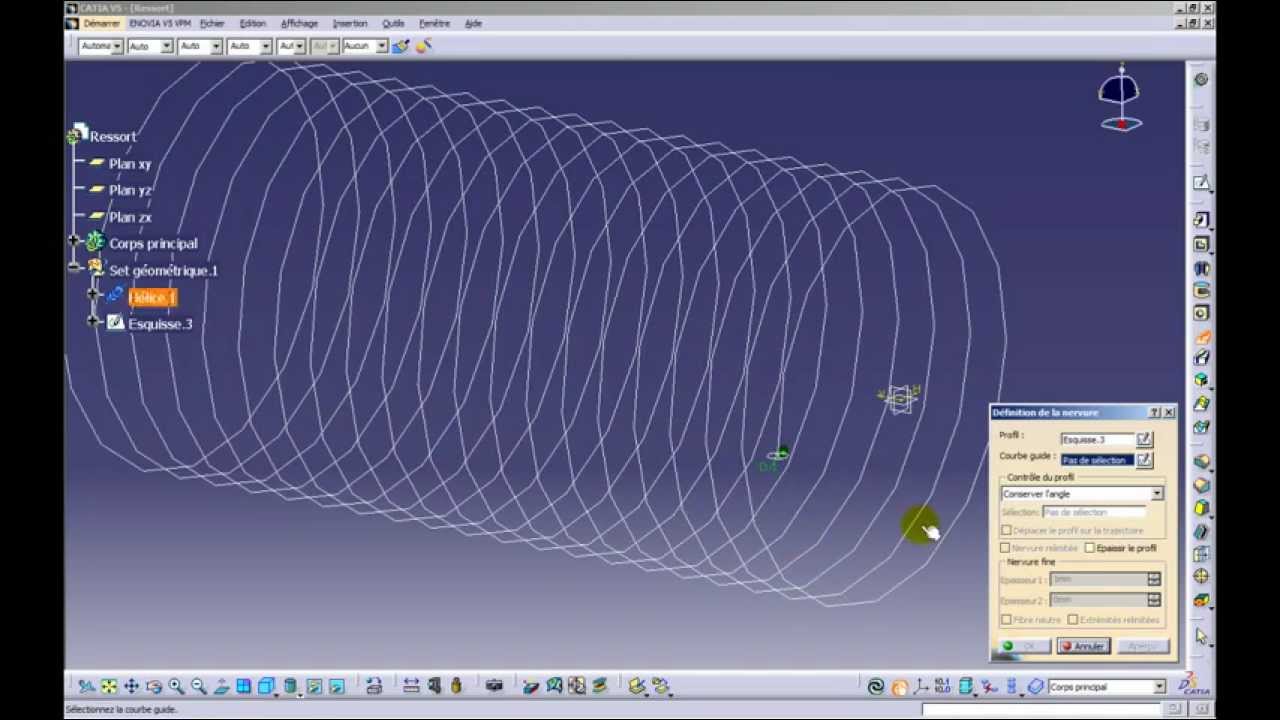Select 'Esquisse.3' in the specification tree

click(160, 324)
